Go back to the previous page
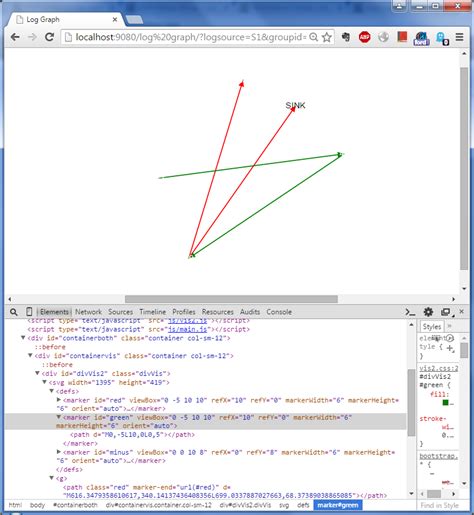This screenshot has height=515, width=474. 15,37
